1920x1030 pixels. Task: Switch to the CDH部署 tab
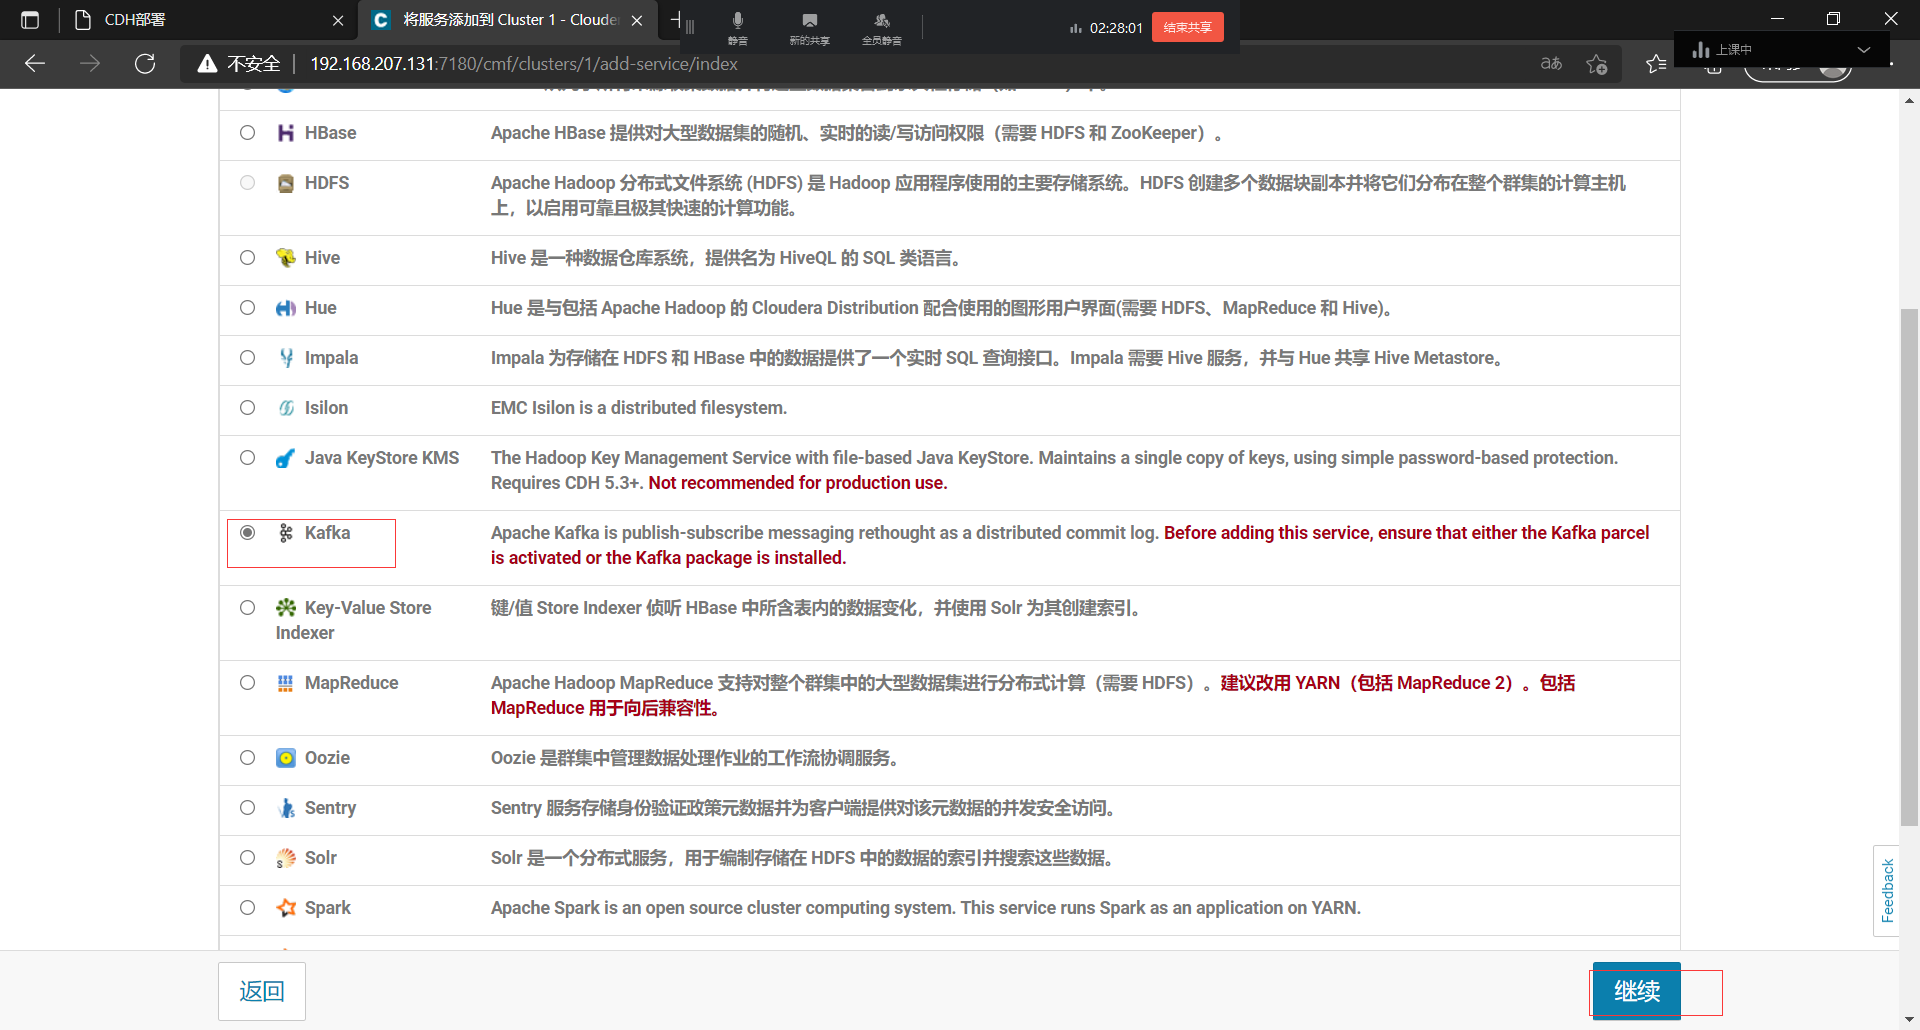click(x=200, y=20)
